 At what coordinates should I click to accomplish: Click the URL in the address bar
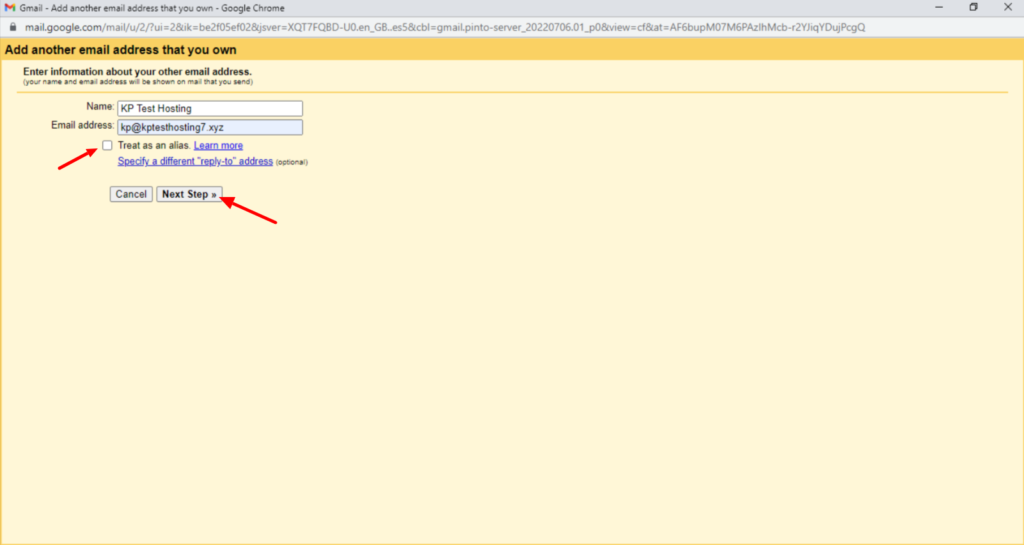click(445, 27)
